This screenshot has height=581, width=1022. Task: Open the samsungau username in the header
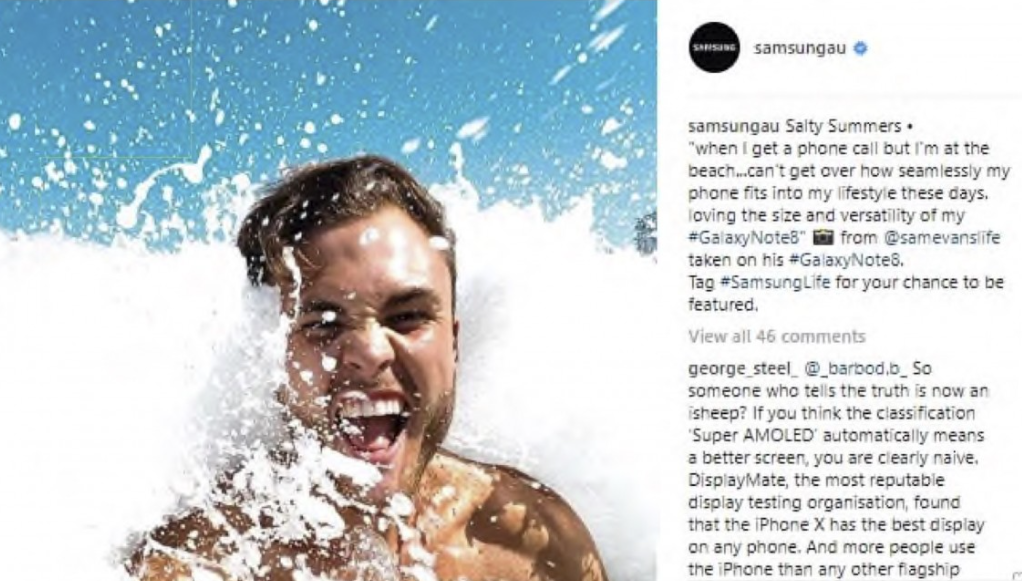tap(800, 48)
